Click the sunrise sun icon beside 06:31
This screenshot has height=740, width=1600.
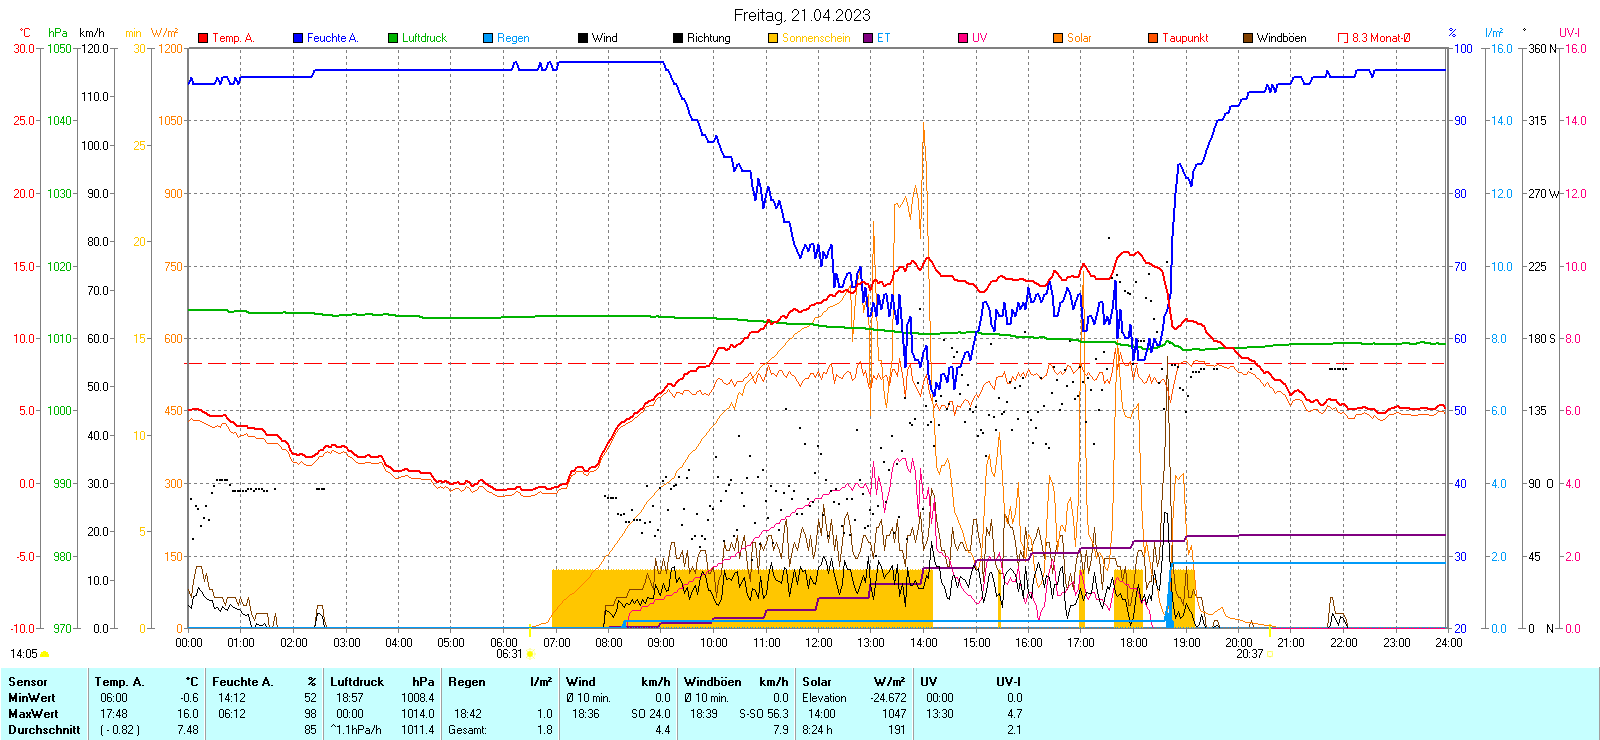530,654
